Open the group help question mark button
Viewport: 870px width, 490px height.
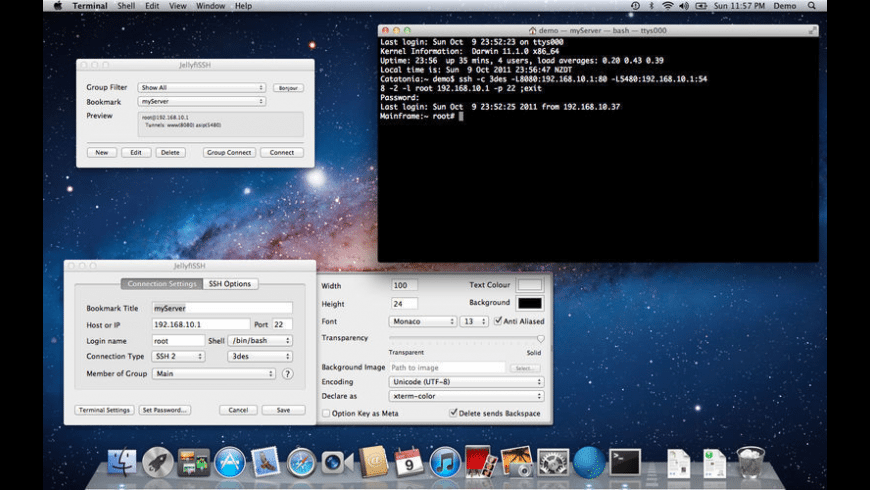click(x=287, y=373)
